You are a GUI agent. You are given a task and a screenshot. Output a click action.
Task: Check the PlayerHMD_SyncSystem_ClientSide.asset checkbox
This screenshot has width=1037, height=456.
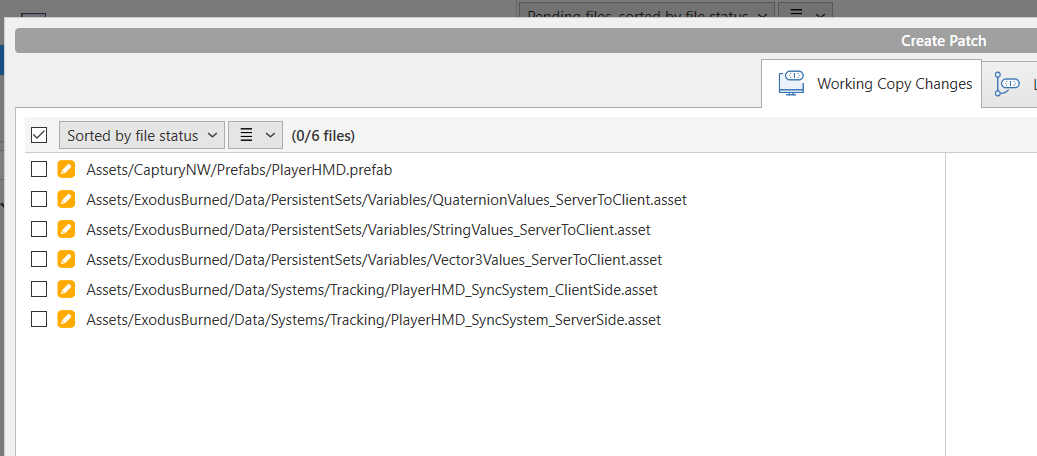click(39, 289)
